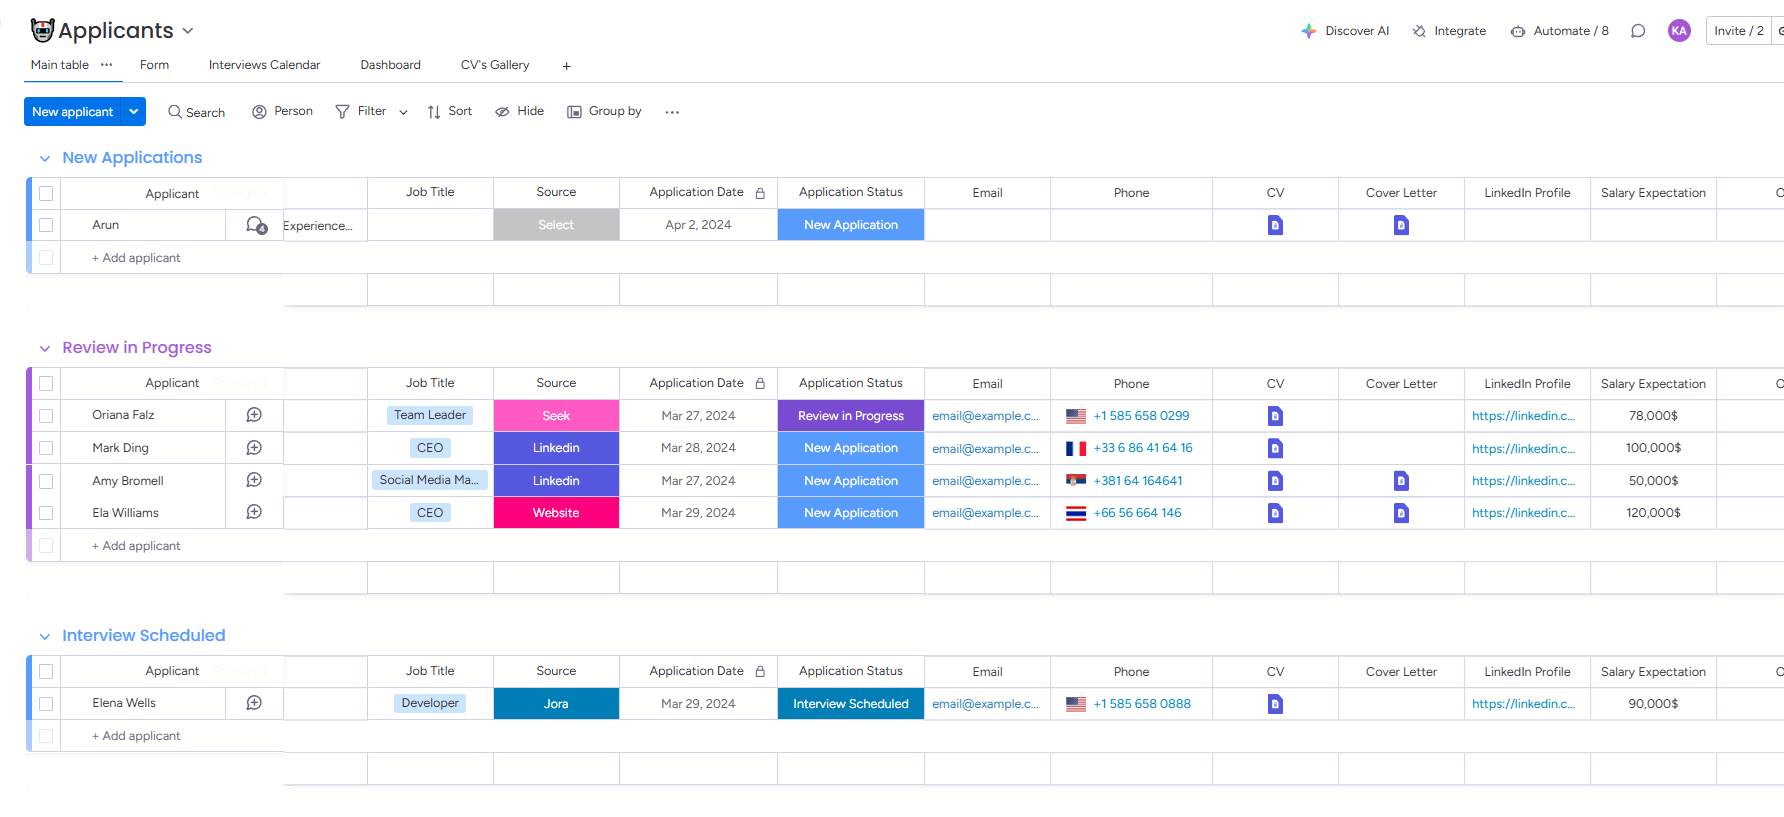Open the Hide columns button
Viewport: 1784px width, 817px height.
click(x=519, y=111)
